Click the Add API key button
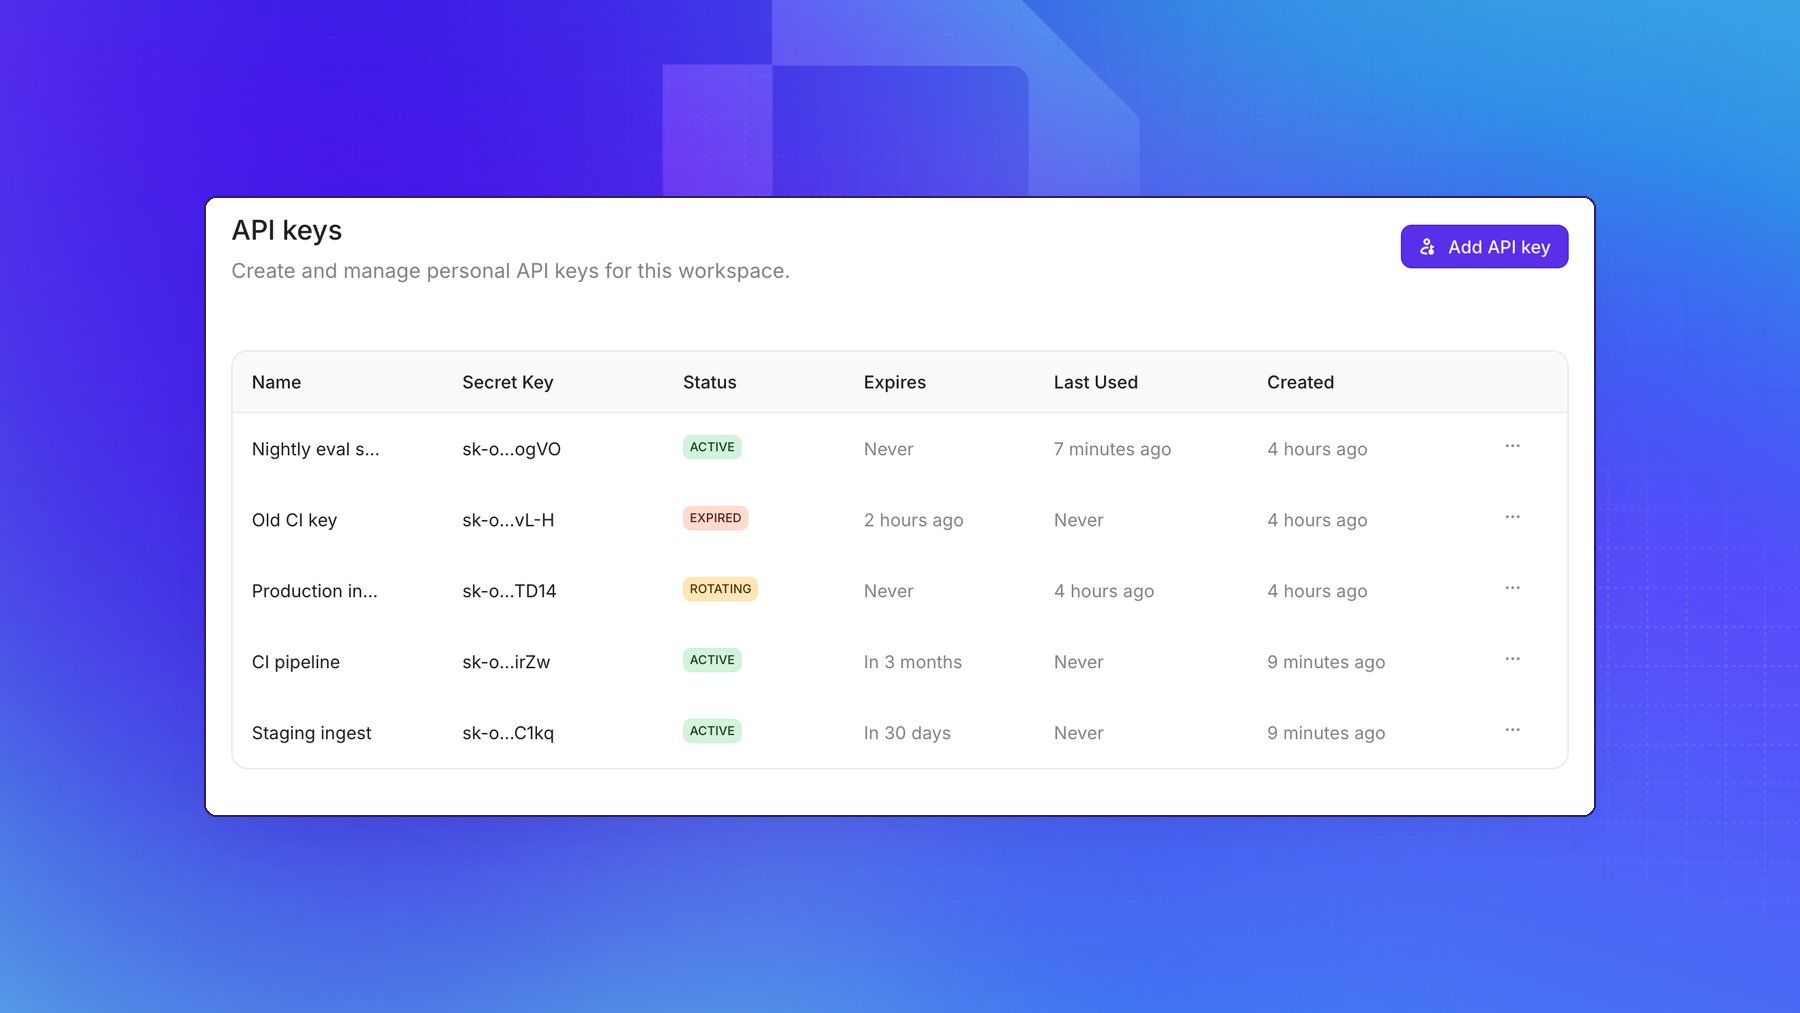 (1484, 247)
